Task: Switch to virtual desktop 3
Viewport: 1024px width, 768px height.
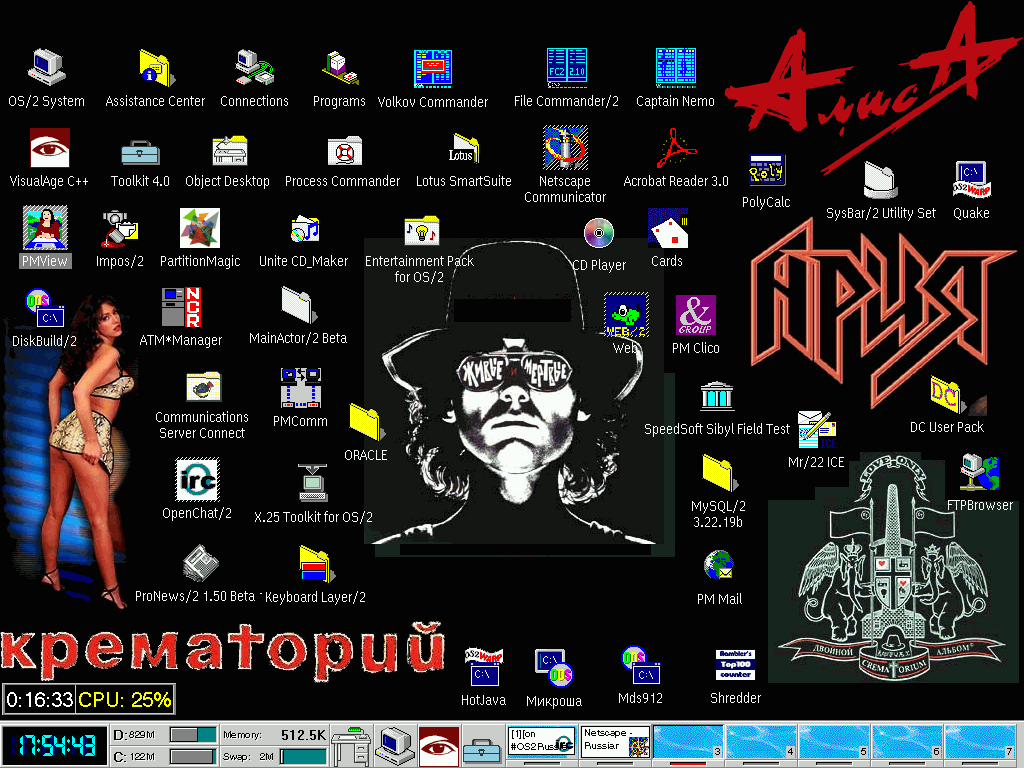Action: click(688, 743)
